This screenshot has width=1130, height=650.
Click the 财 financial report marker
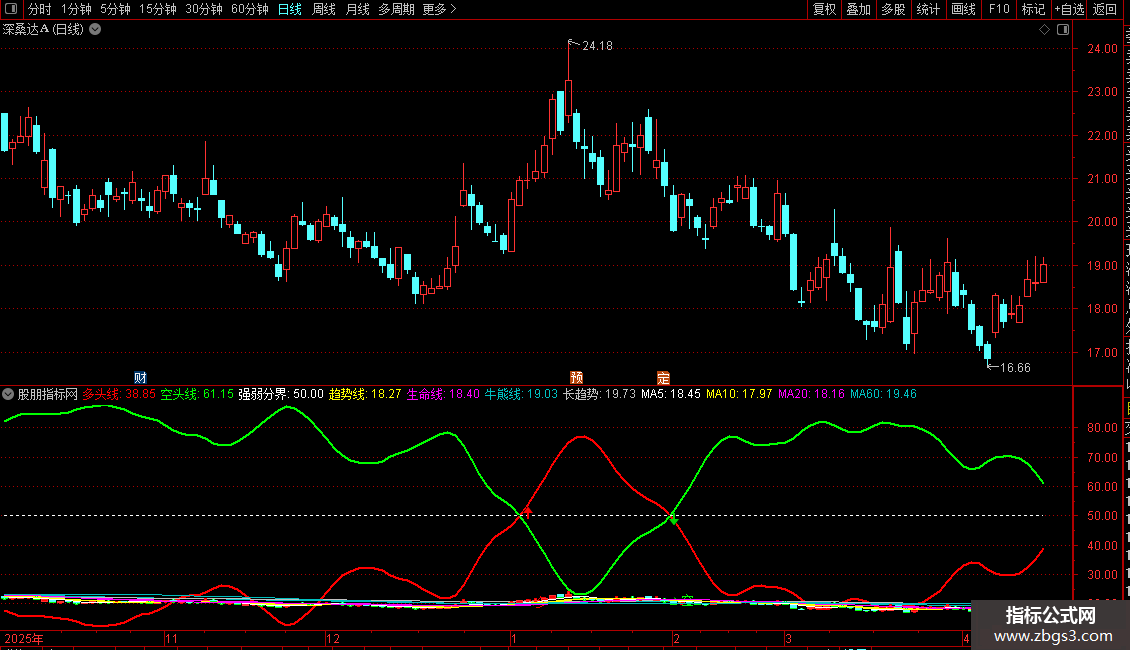pos(141,378)
